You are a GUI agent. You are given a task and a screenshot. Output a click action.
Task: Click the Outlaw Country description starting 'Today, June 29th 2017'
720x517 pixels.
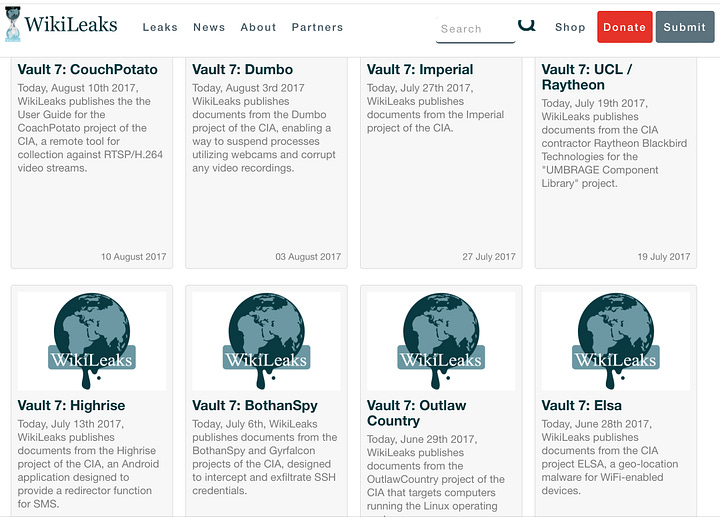point(435,474)
